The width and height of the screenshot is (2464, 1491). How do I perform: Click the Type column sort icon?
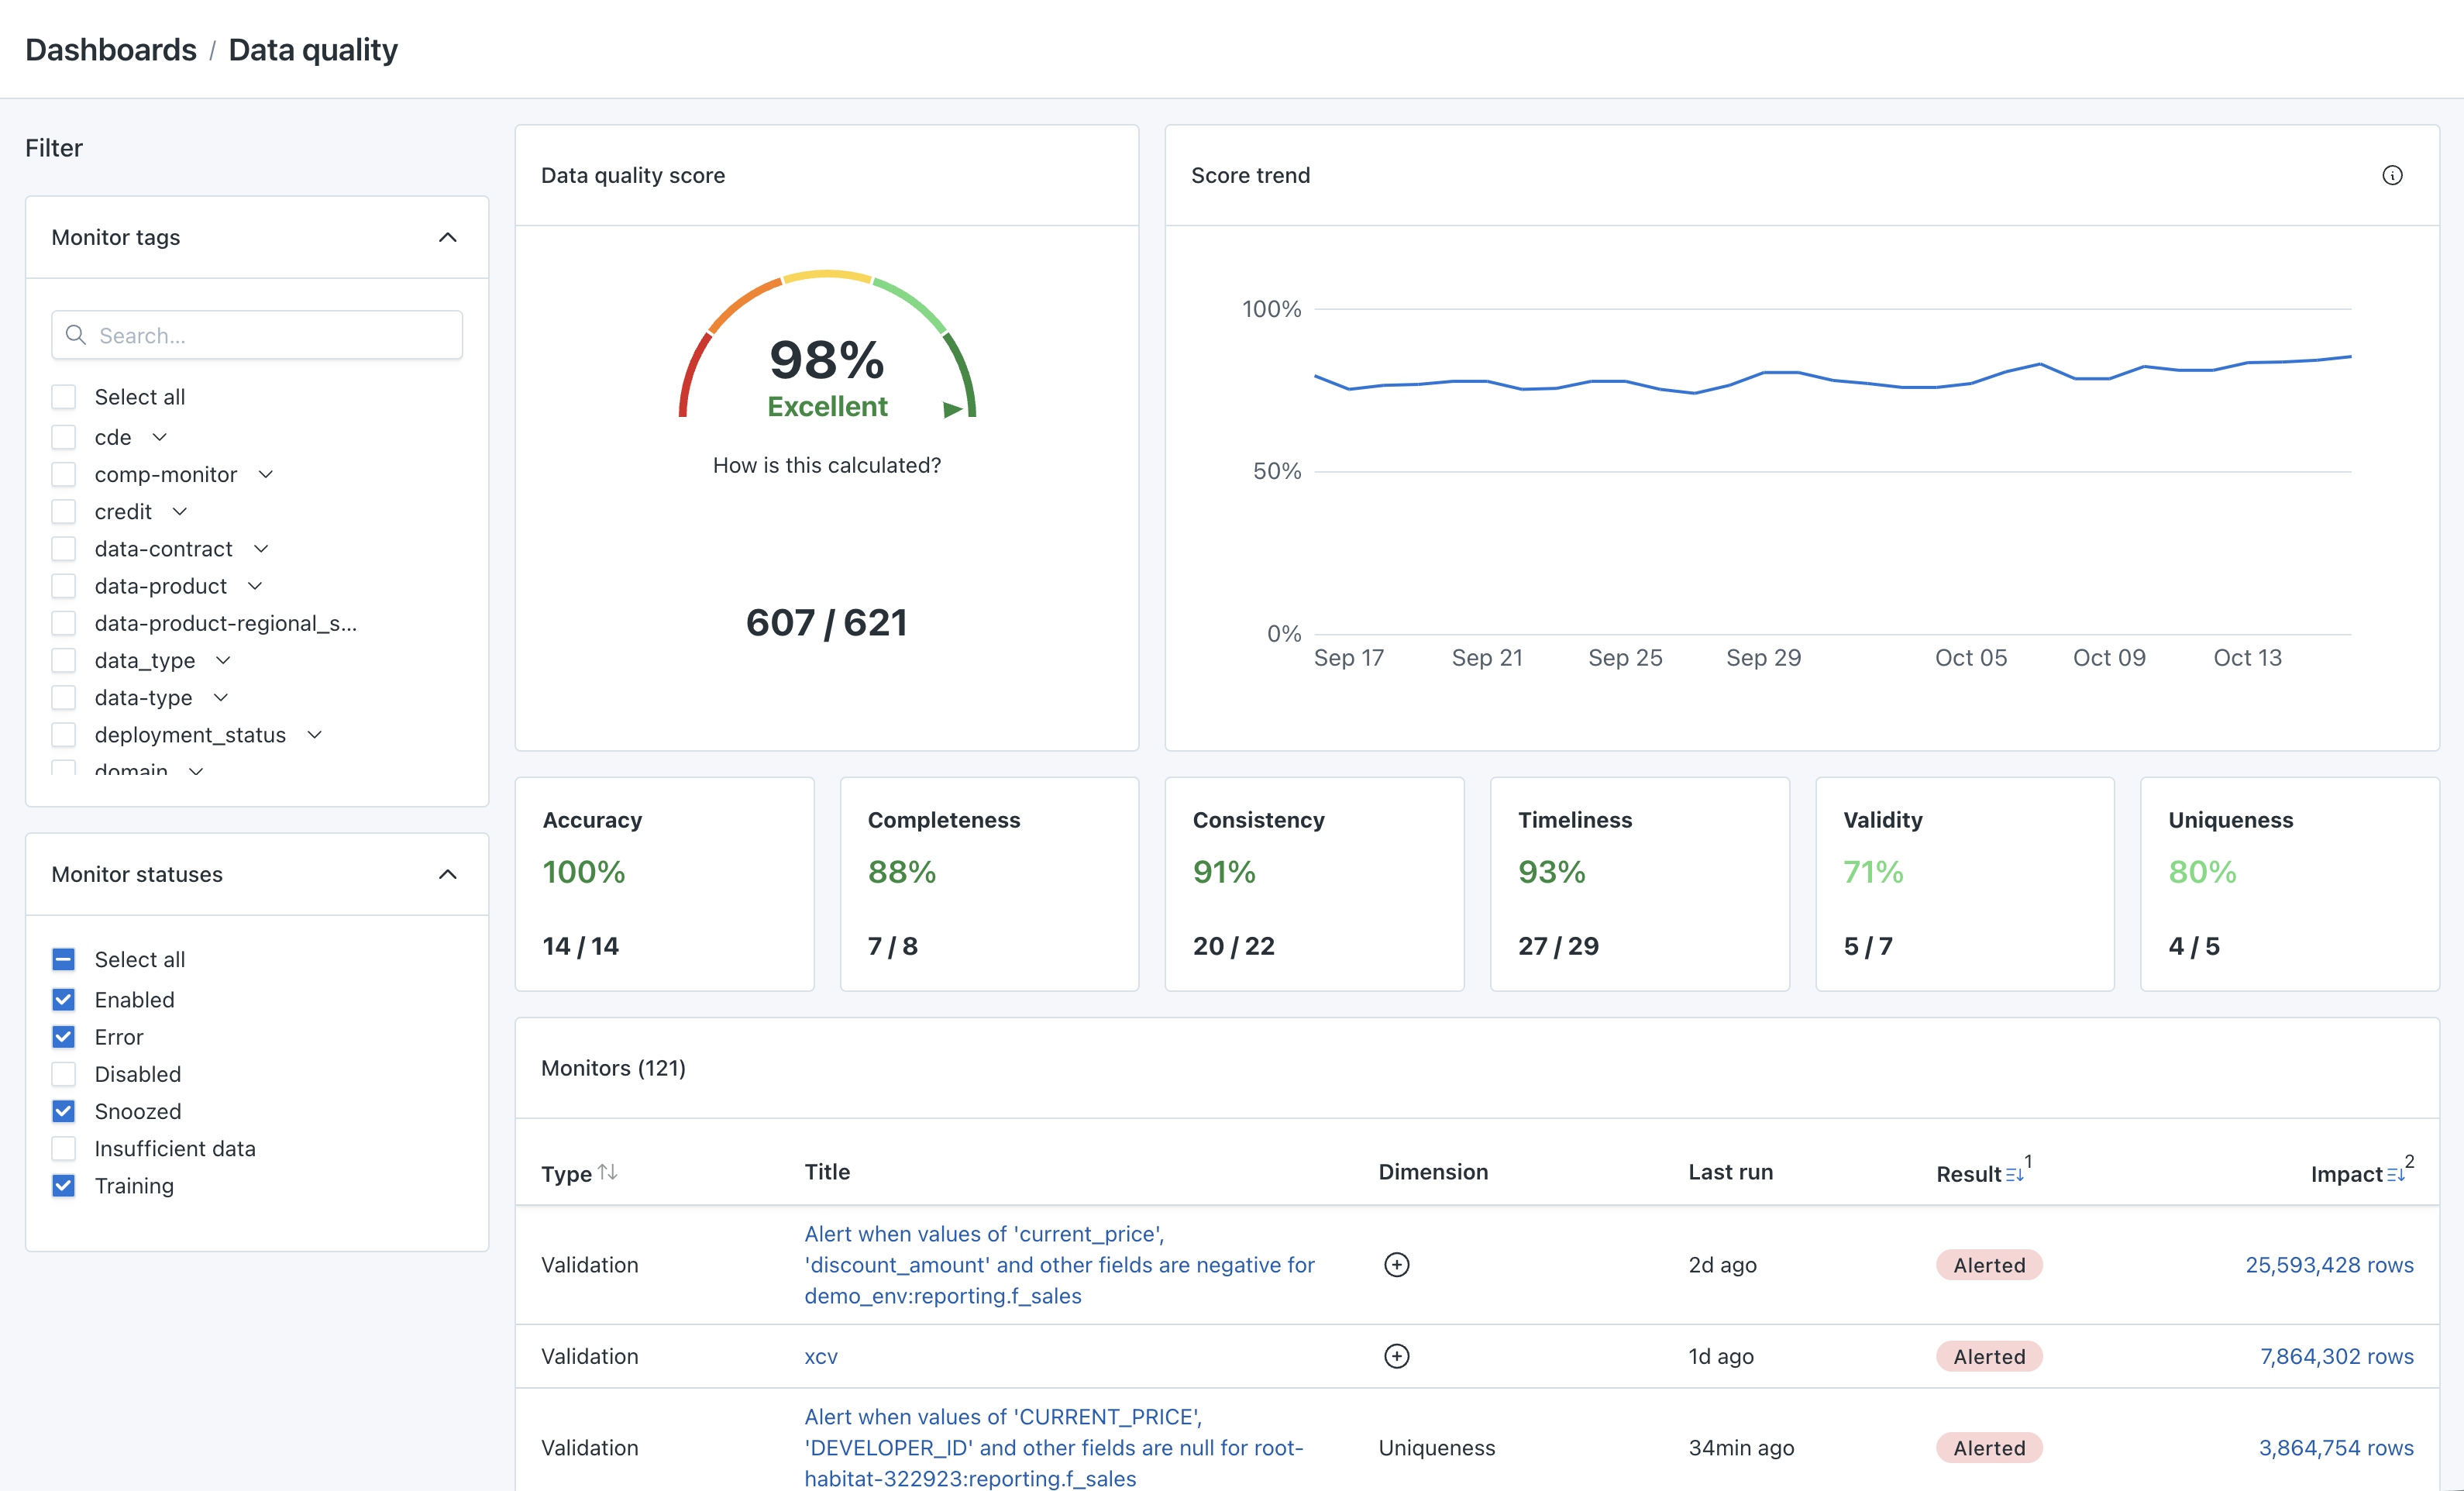tap(607, 1172)
